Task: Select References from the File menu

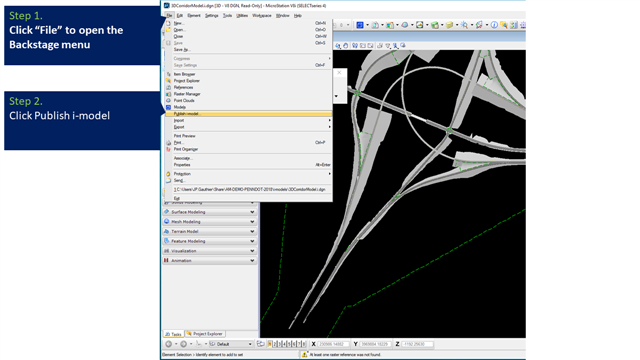Action: pos(183,87)
